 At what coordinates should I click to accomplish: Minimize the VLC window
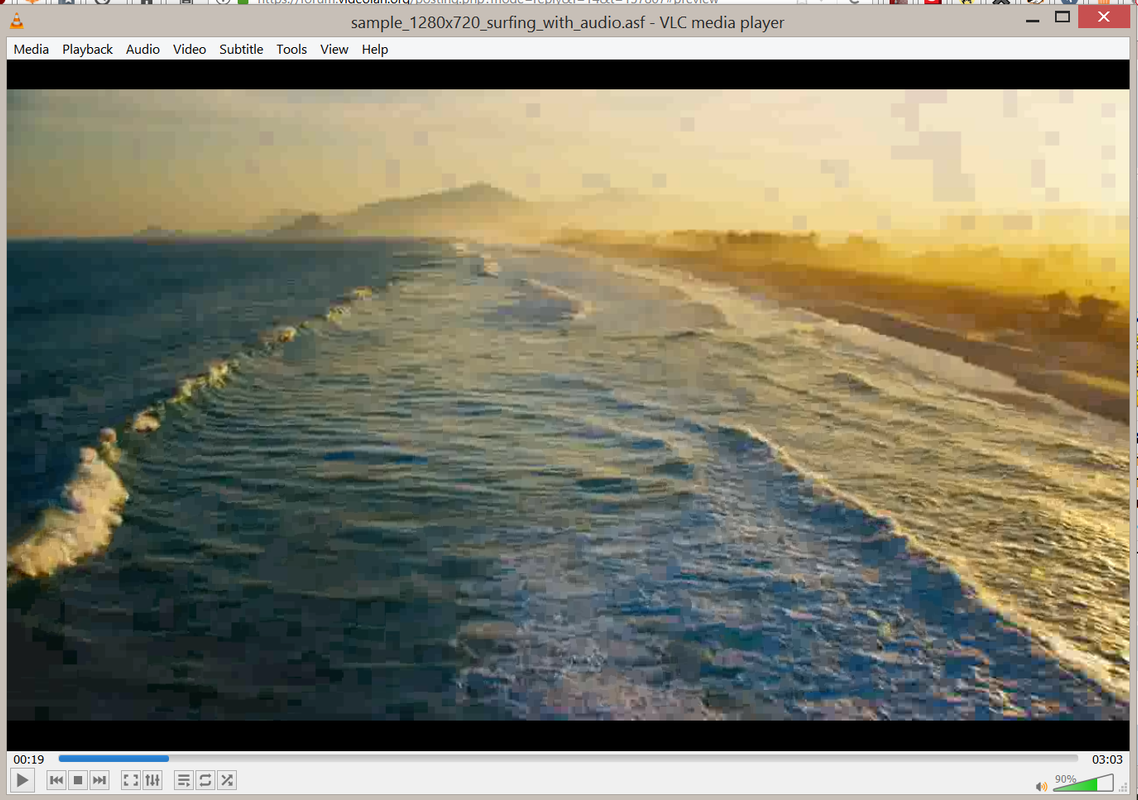coord(1032,19)
